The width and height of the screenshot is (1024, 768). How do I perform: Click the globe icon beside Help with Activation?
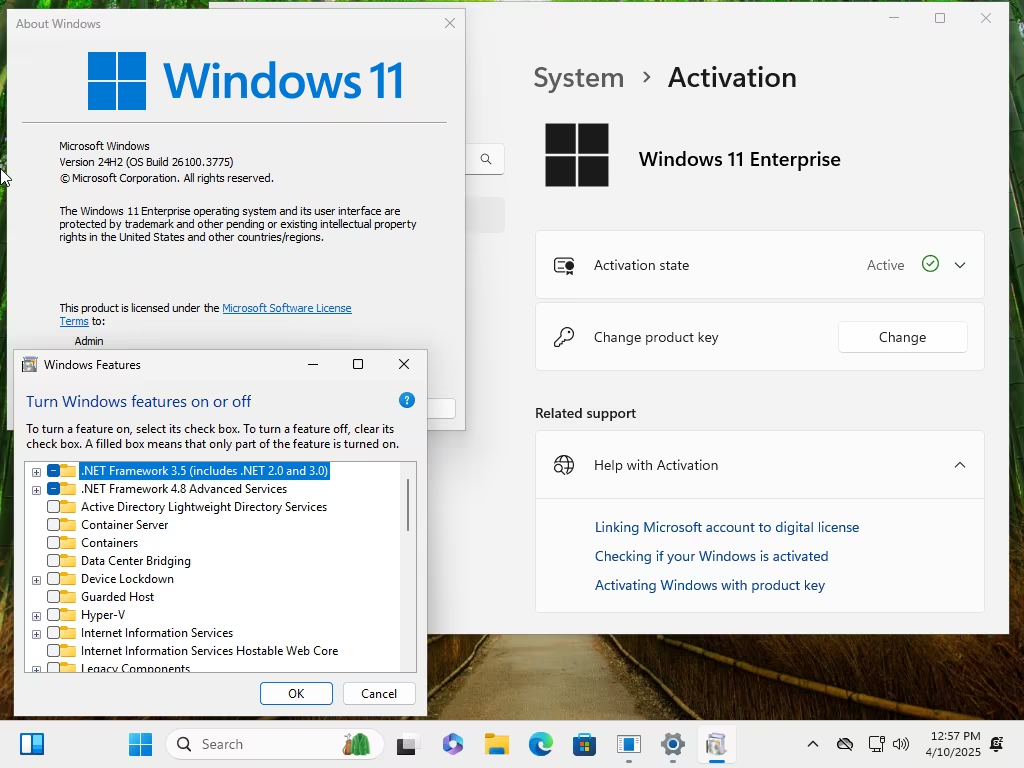(x=564, y=465)
